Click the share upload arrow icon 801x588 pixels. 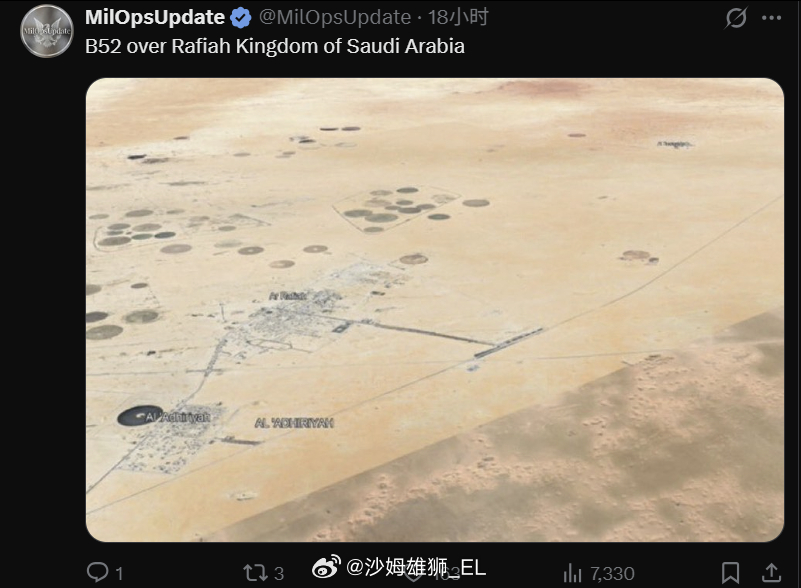(771, 573)
